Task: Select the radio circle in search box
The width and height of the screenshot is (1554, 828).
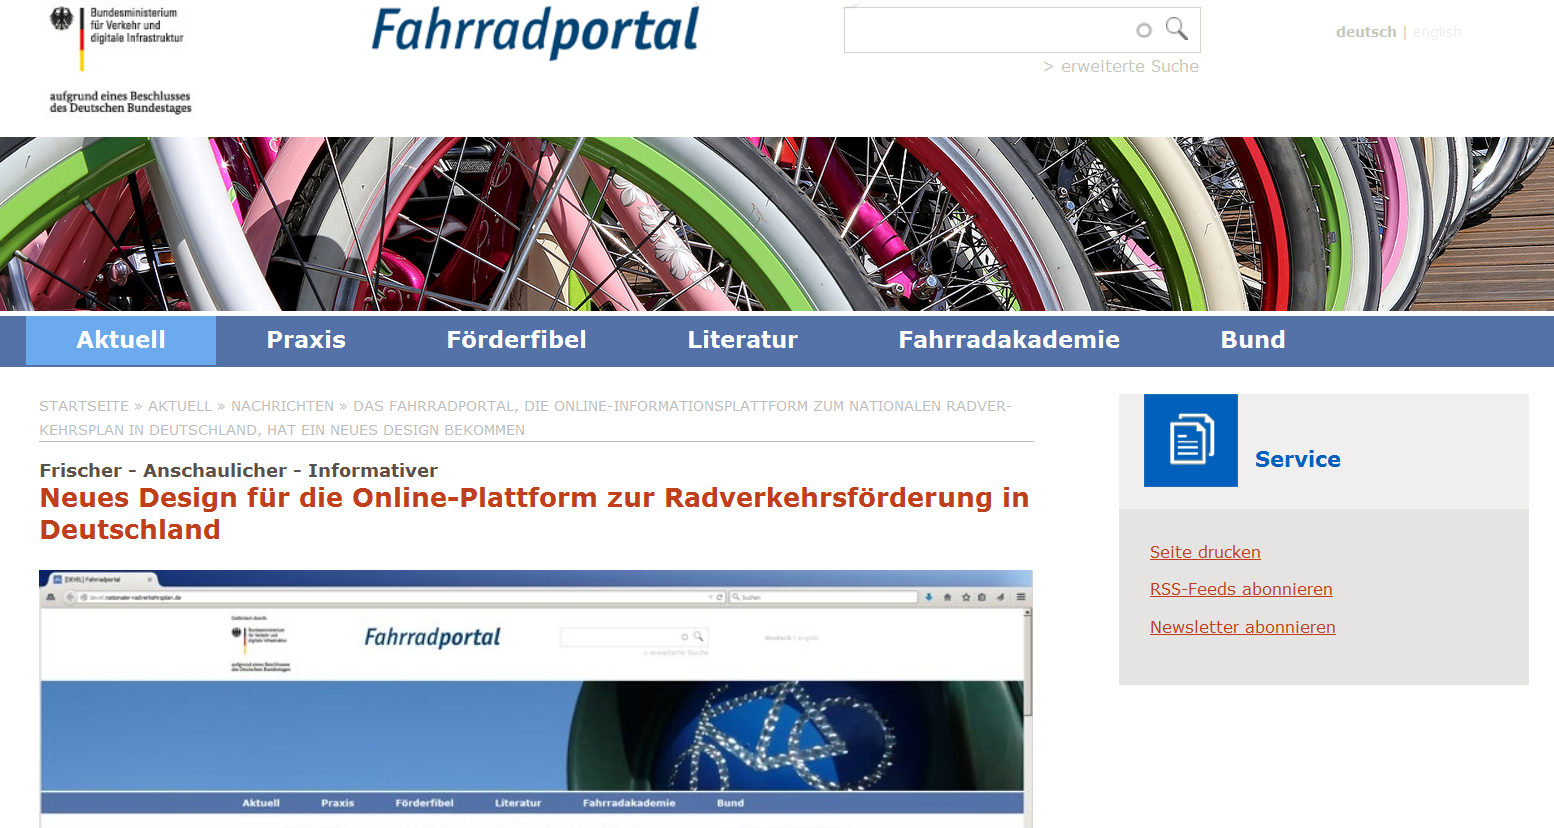Action: (1144, 30)
